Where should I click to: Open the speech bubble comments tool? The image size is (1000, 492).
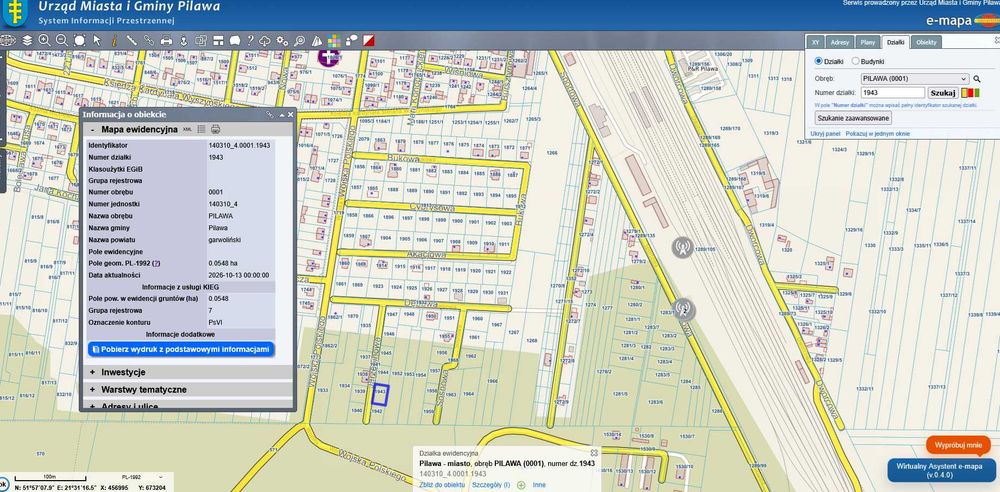(235, 40)
